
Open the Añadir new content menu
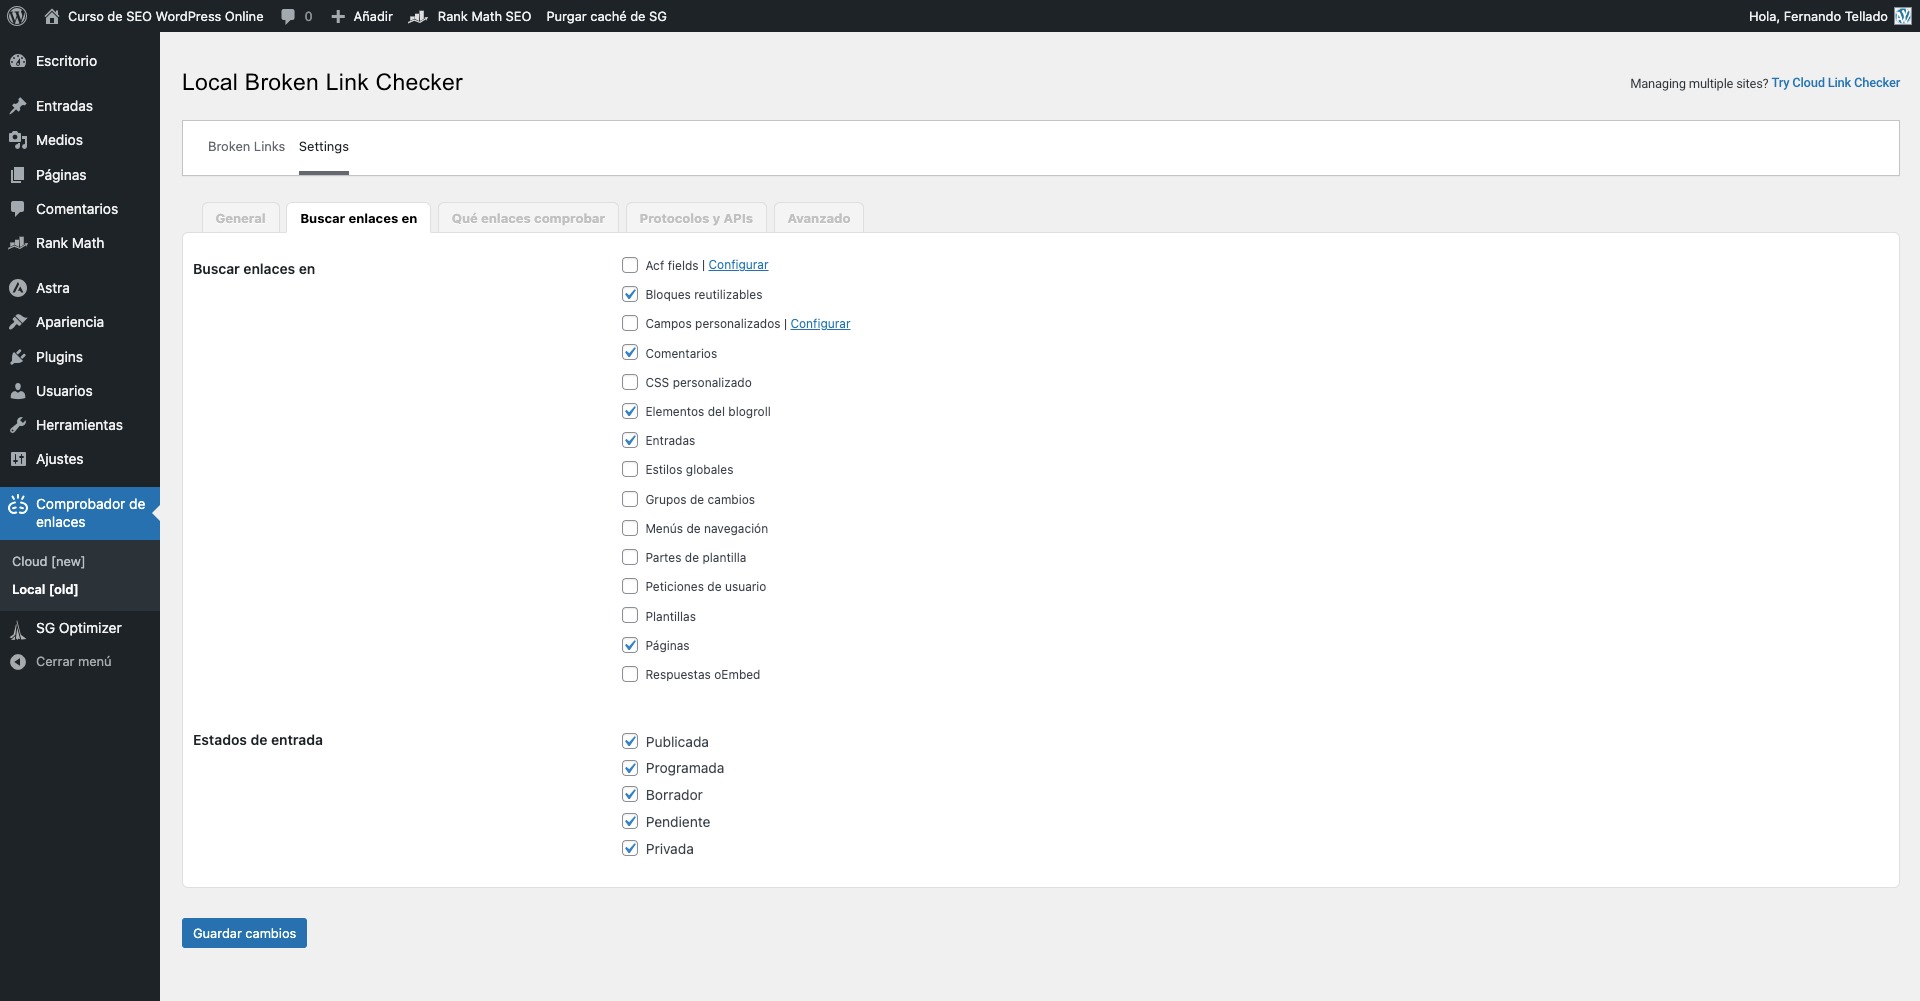(x=362, y=16)
